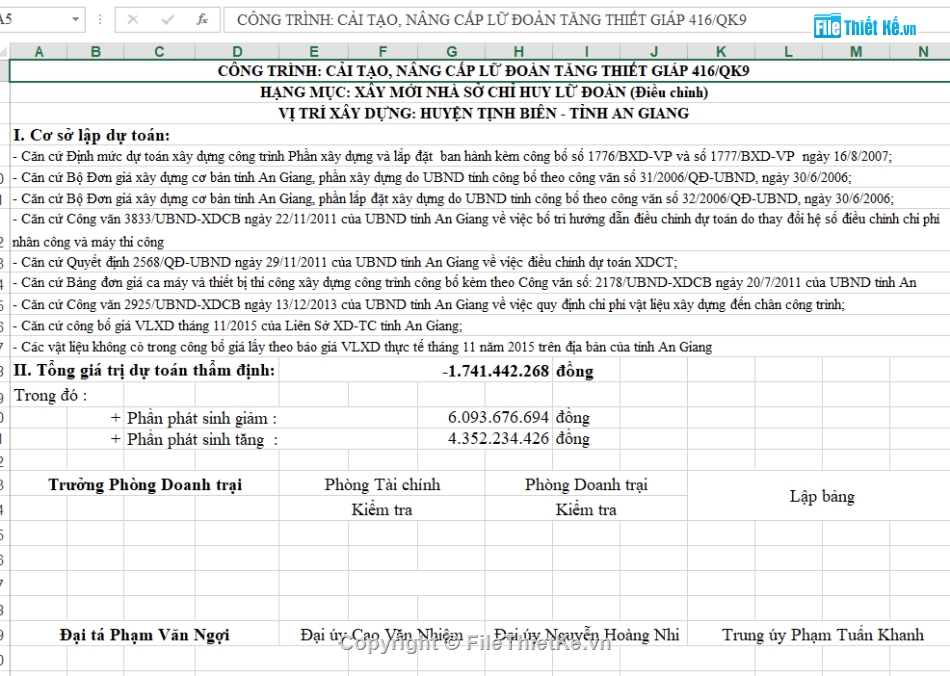Viewport: 950px width, 676px height.
Task: Select the 'VỊ TRÍ XÂY DỰNG: HUYỆN TỊNH BIÊN' cell
Action: (480, 113)
